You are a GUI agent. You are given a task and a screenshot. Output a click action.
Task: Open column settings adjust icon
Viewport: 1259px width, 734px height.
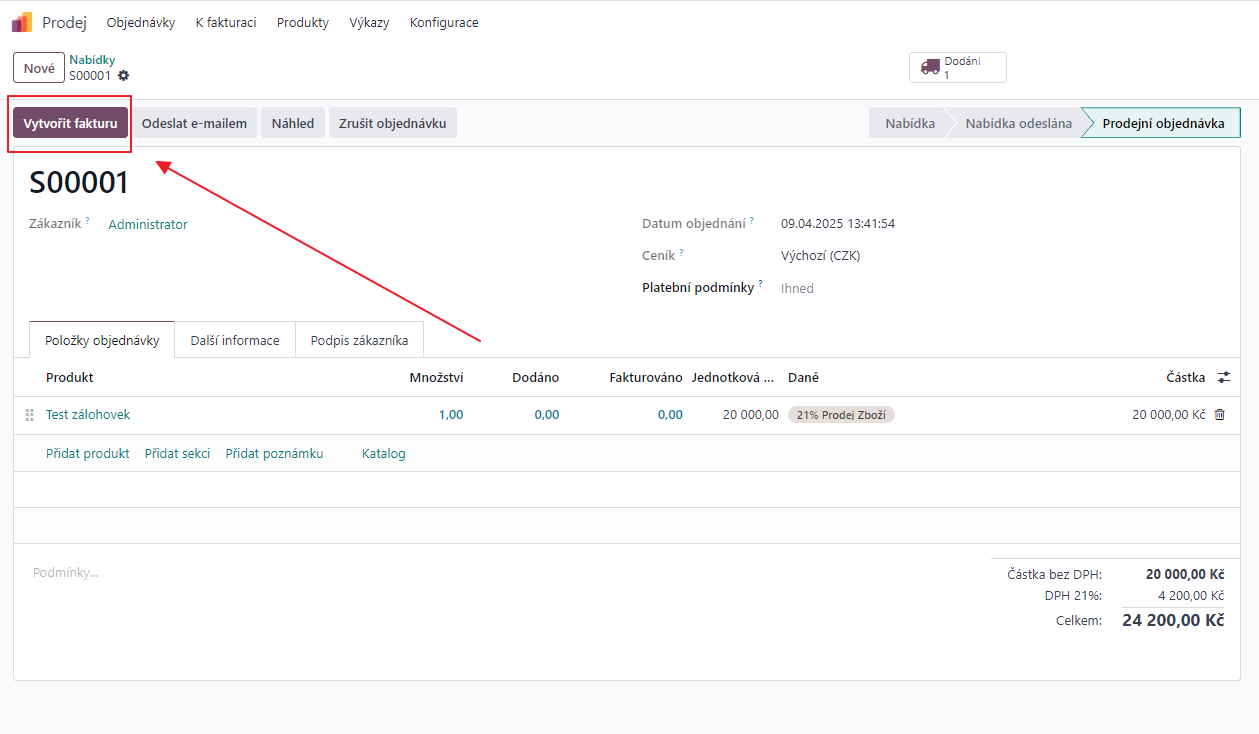pos(1224,378)
